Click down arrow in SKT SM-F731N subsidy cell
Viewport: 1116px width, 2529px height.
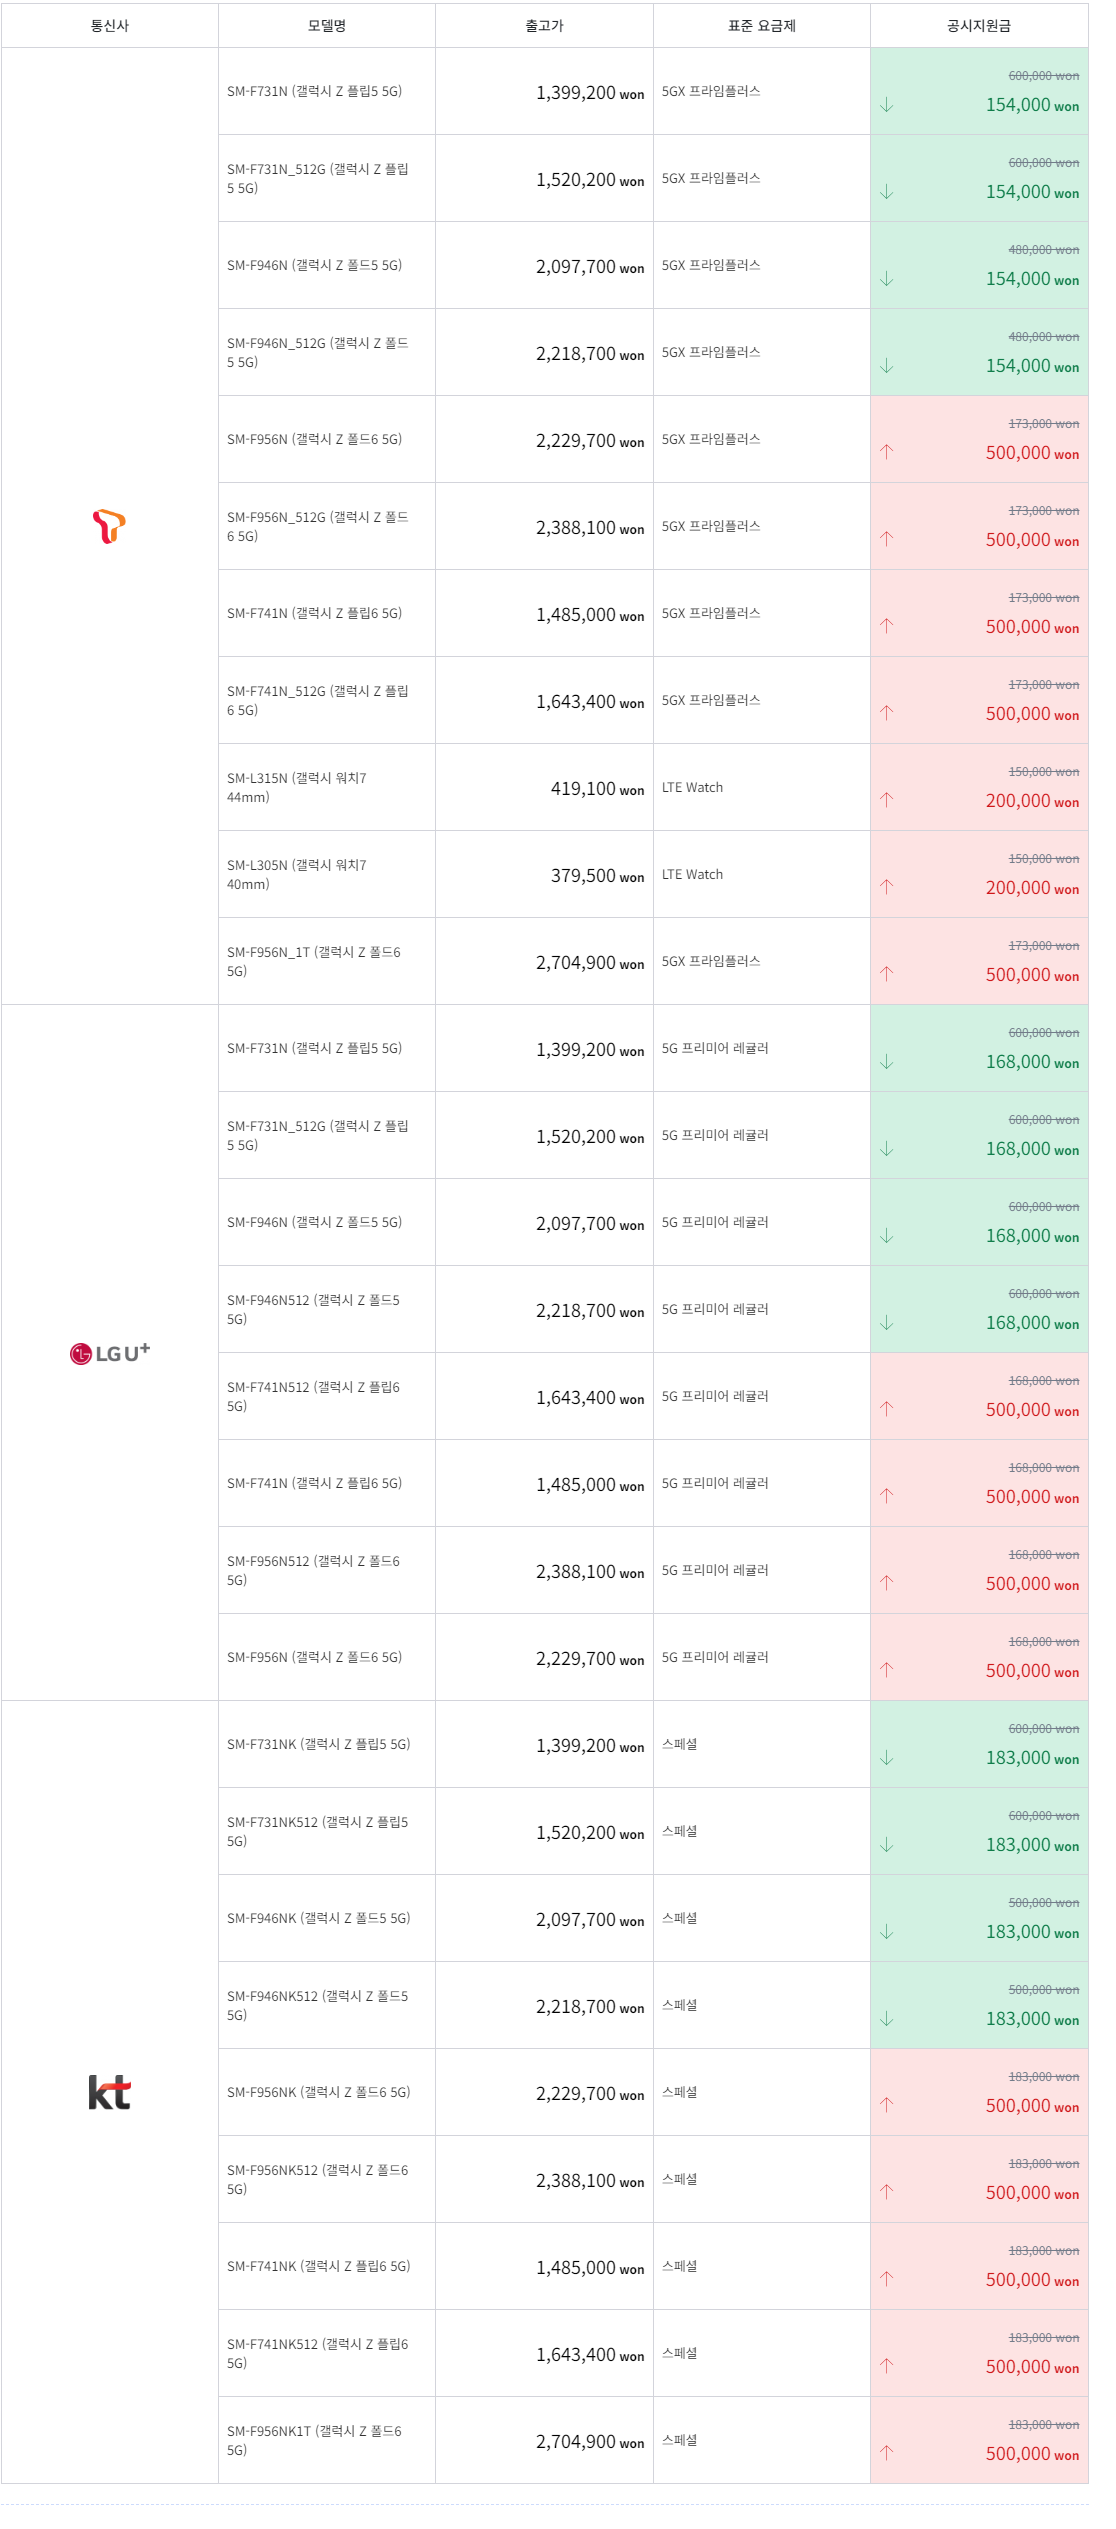886,105
